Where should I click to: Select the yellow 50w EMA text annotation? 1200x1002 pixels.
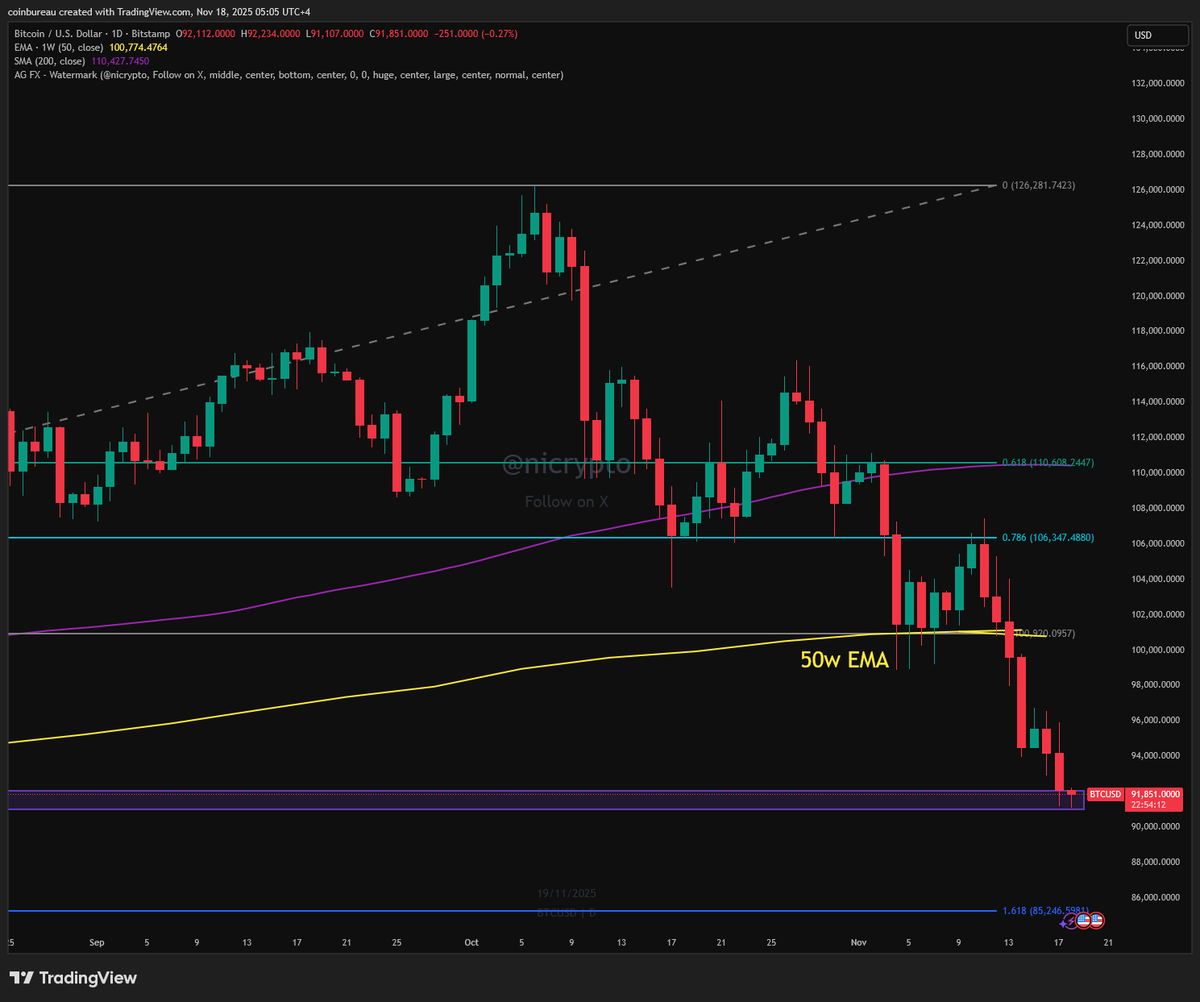(x=844, y=659)
